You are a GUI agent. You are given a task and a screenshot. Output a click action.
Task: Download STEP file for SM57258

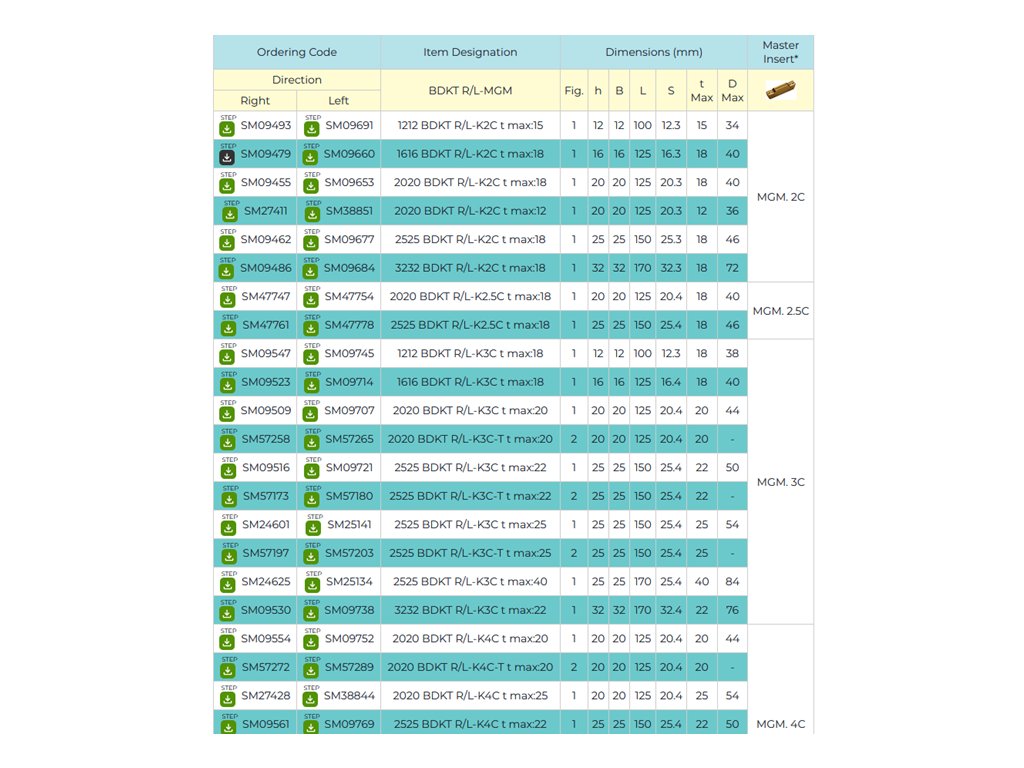point(230,440)
